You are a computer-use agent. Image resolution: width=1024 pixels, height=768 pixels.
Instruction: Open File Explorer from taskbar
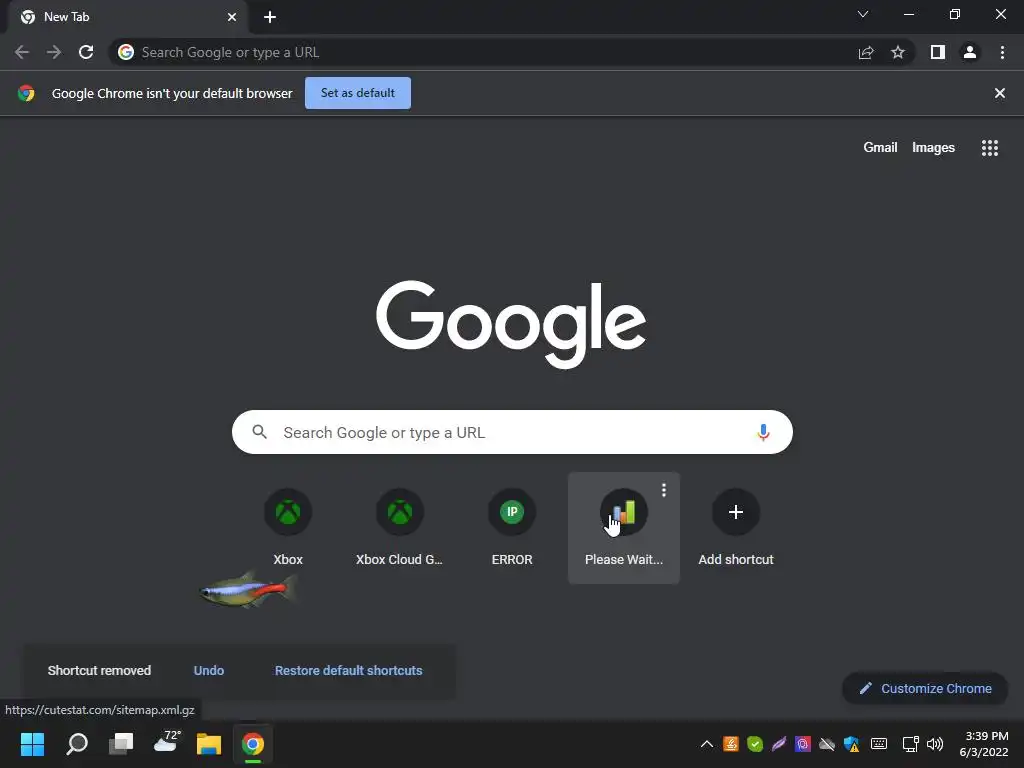click(209, 744)
